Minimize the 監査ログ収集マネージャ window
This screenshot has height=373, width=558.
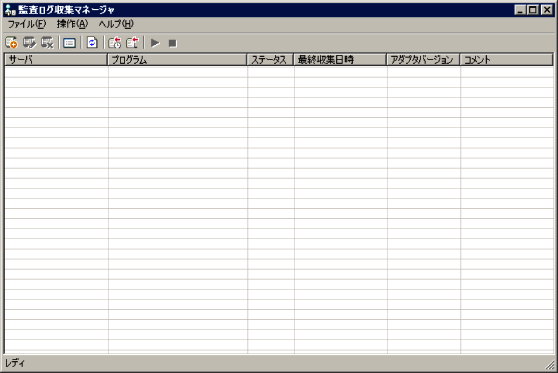tap(520, 10)
